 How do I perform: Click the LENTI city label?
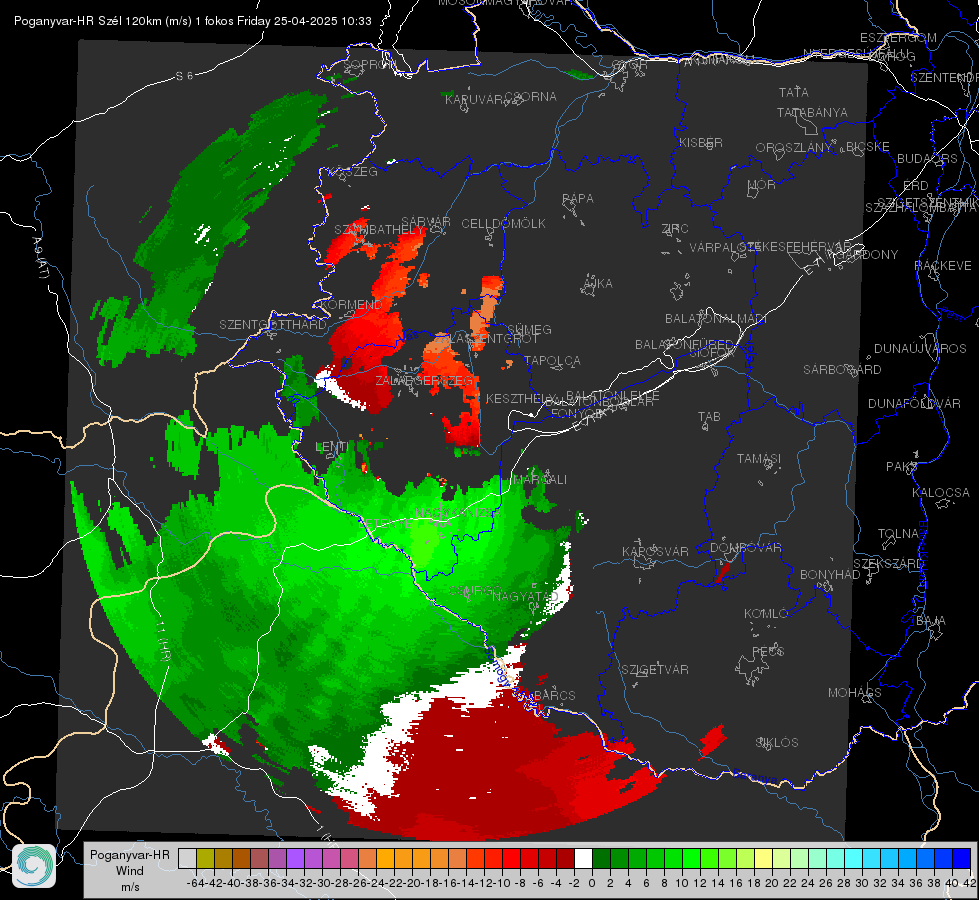(332, 447)
